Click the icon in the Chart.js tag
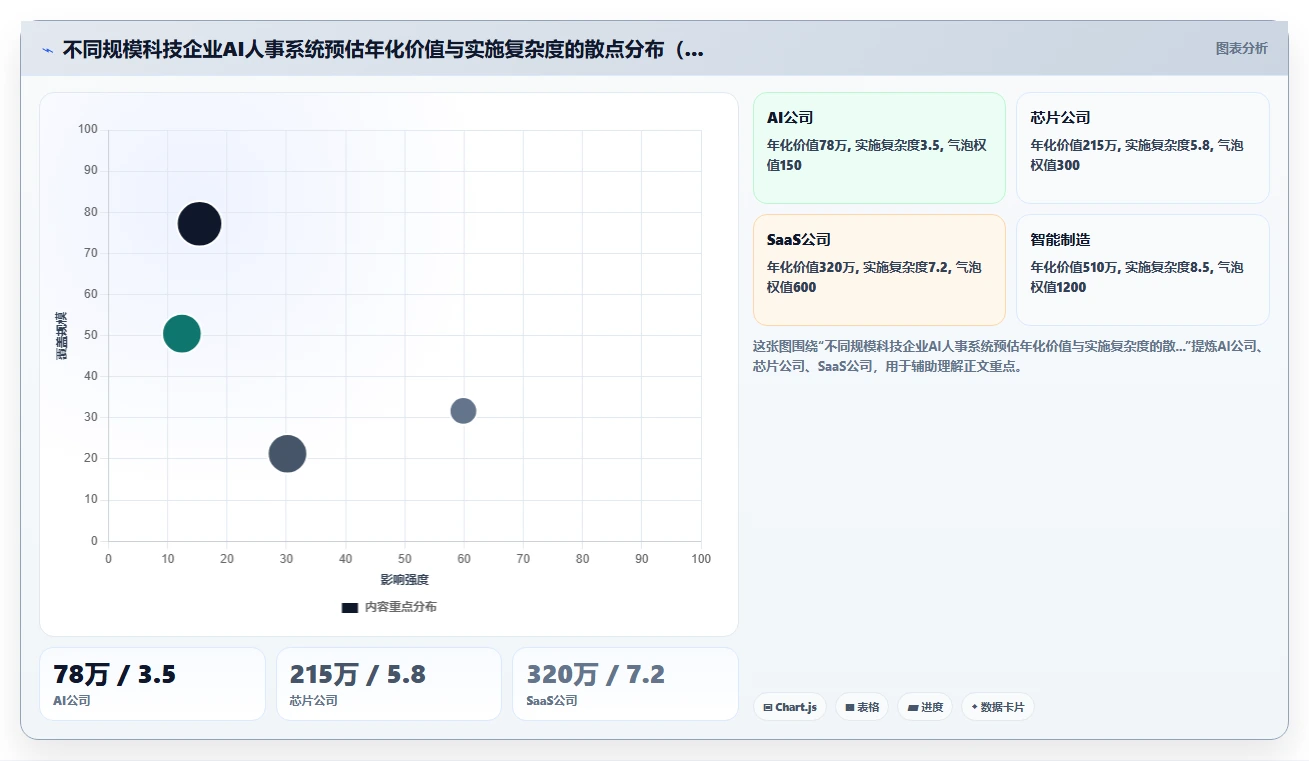Viewport: 1309px width, 761px height. tap(768, 707)
